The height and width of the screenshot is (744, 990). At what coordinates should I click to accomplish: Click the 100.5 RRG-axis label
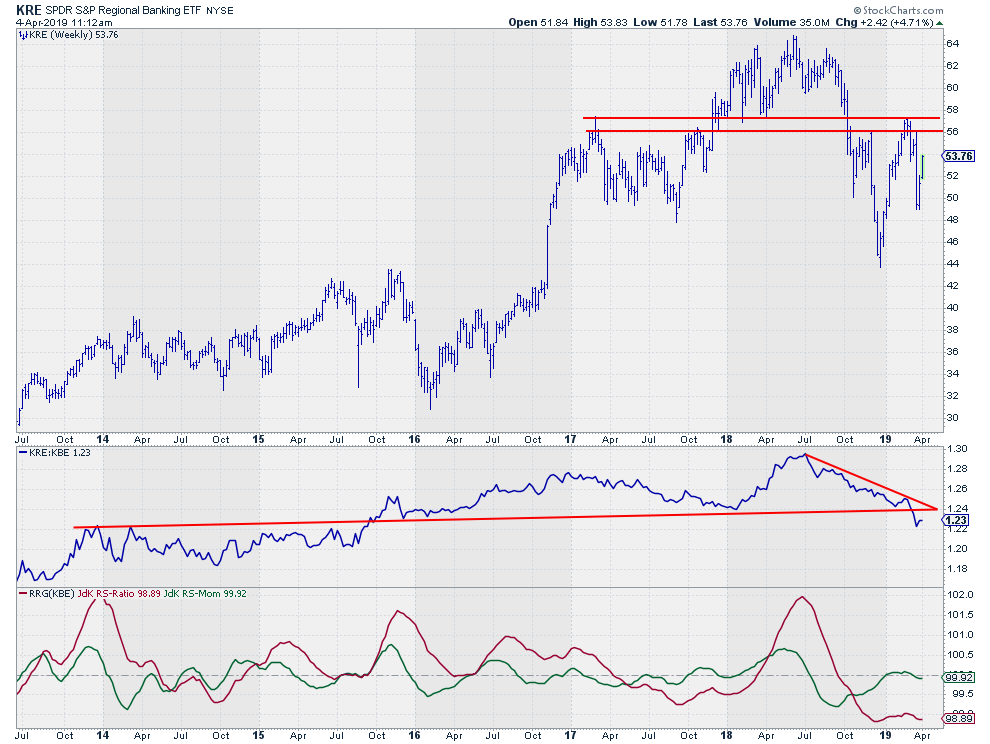tap(960, 655)
